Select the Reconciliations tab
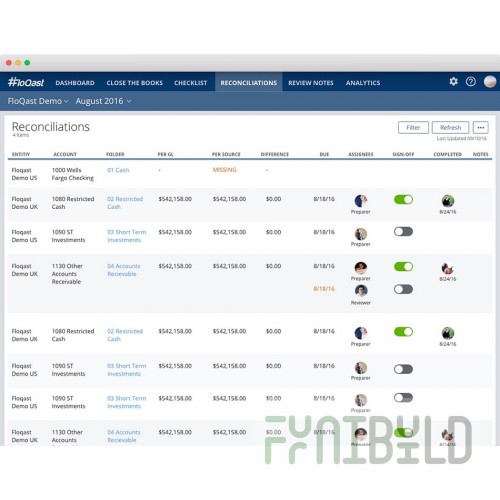The image size is (500, 500). coord(249,82)
